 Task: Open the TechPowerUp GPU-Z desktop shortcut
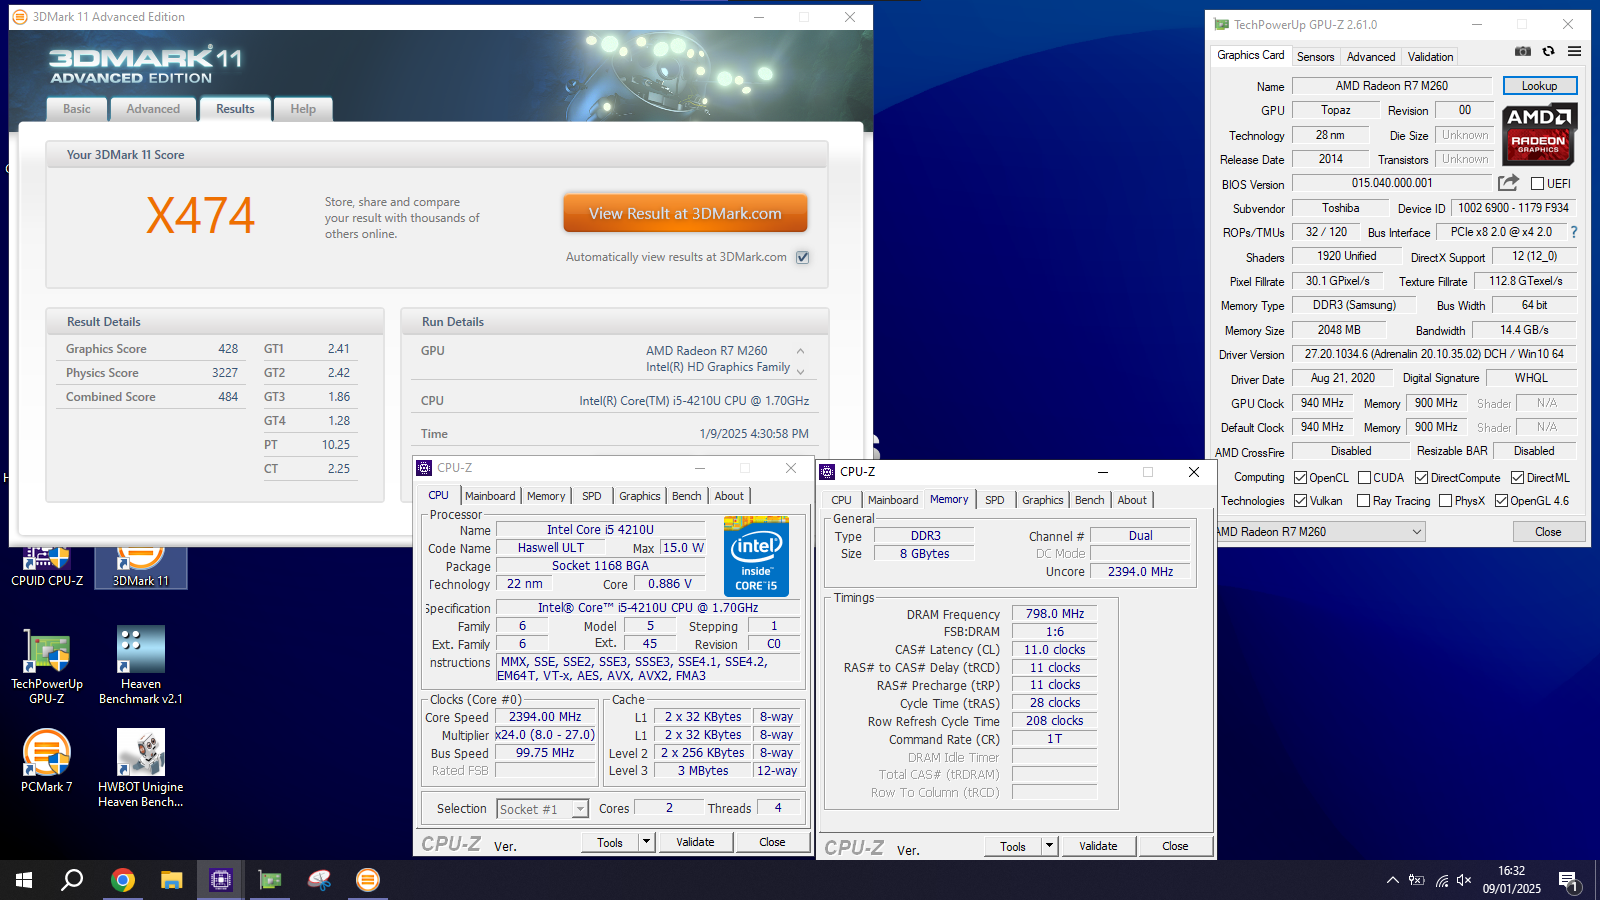pos(47,666)
